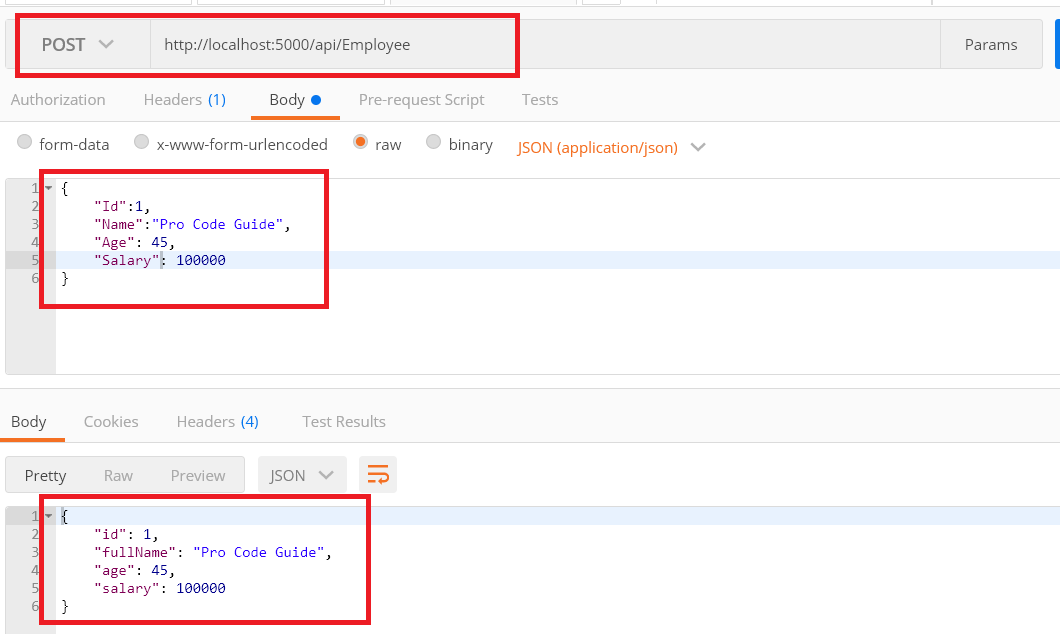The height and width of the screenshot is (634, 1060).
Task: Show the response Headers (4) tab
Action: 217,422
